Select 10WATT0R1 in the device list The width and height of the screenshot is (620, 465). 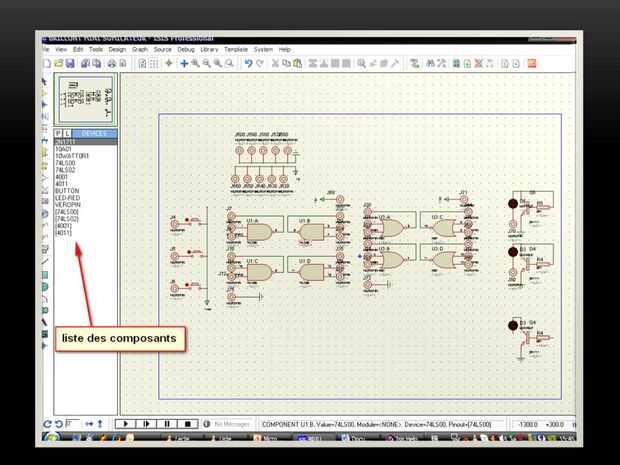coord(72,156)
